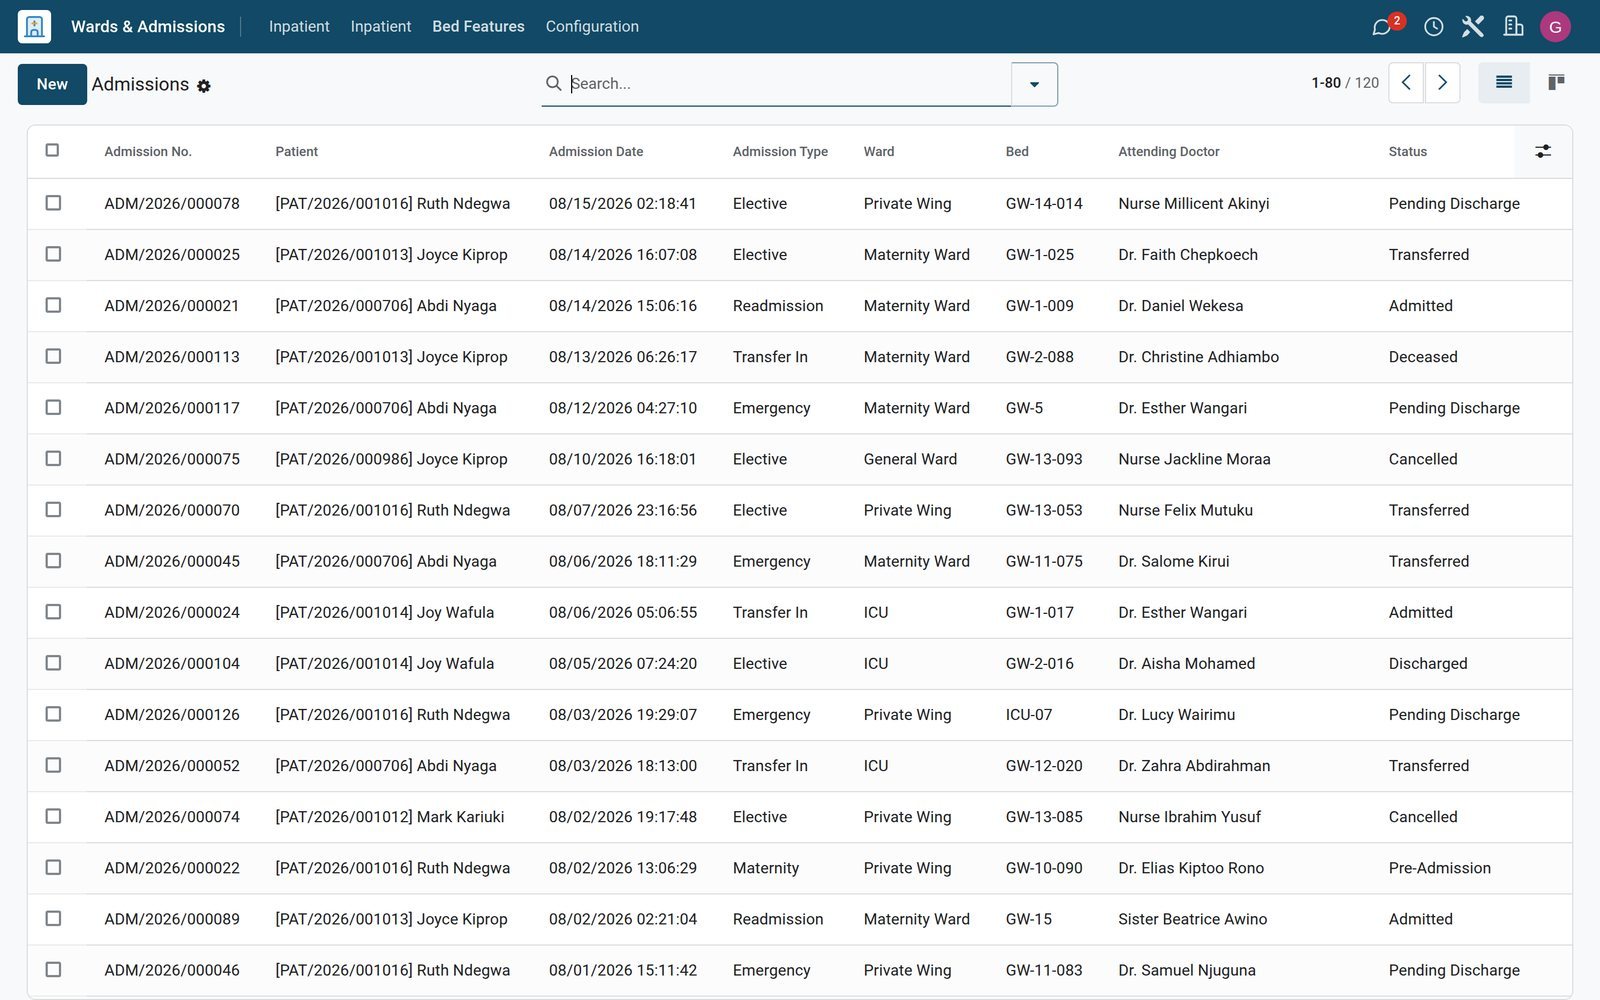Click the Discharged status cell

(x=1428, y=664)
